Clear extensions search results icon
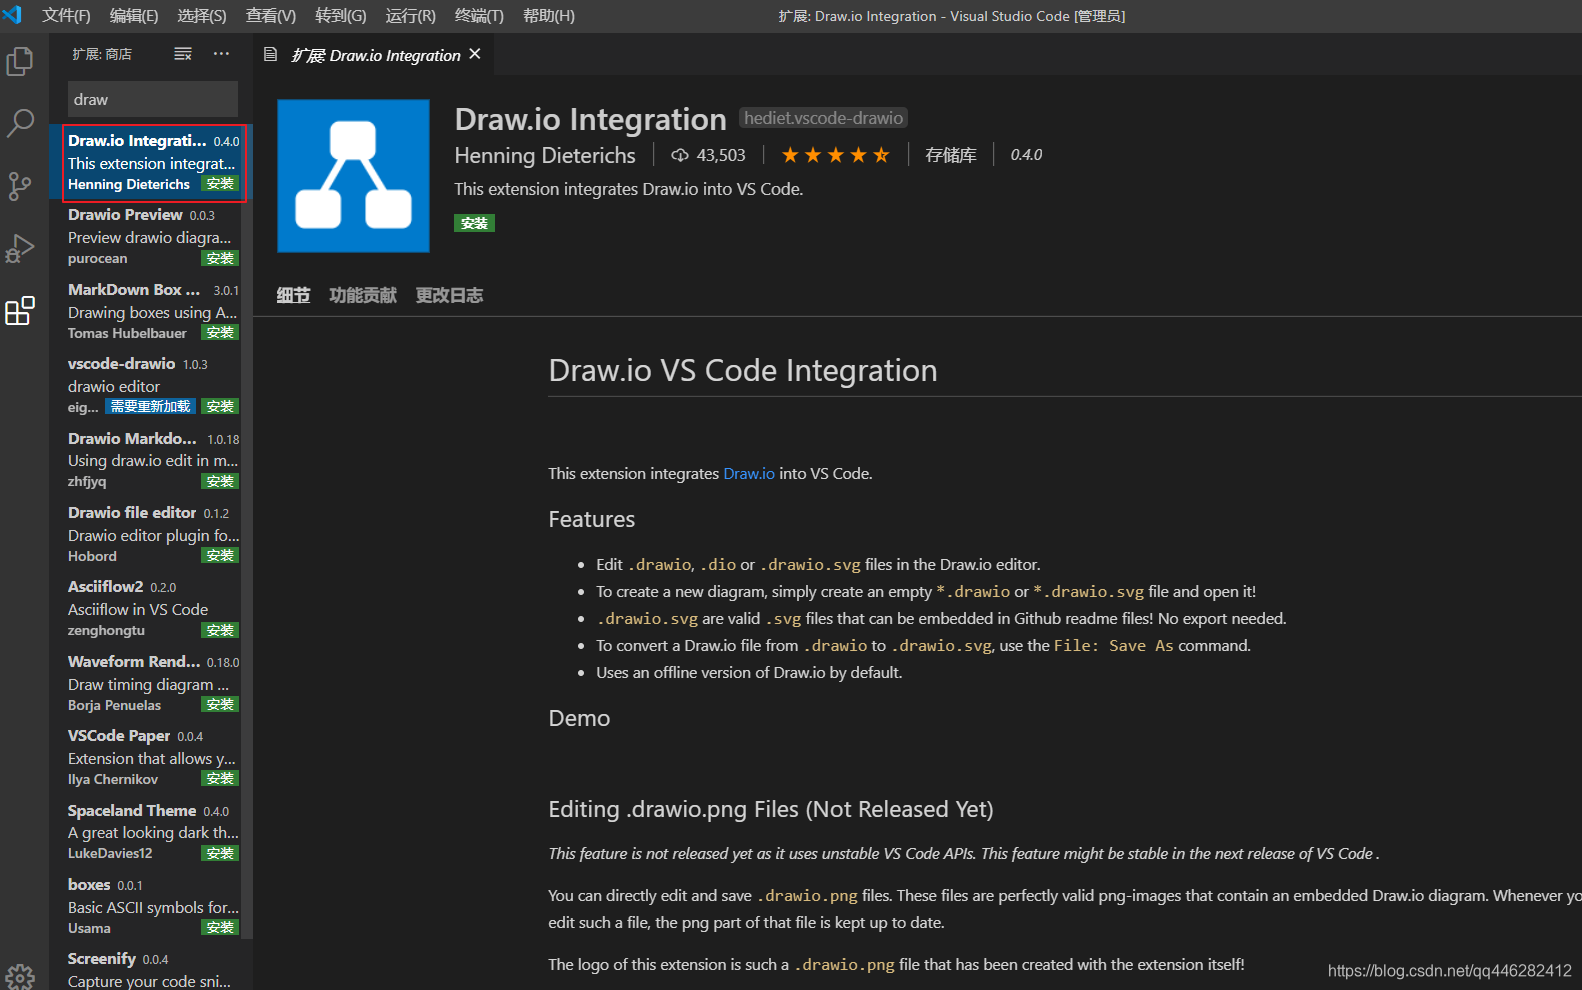1582x990 pixels. [183, 54]
